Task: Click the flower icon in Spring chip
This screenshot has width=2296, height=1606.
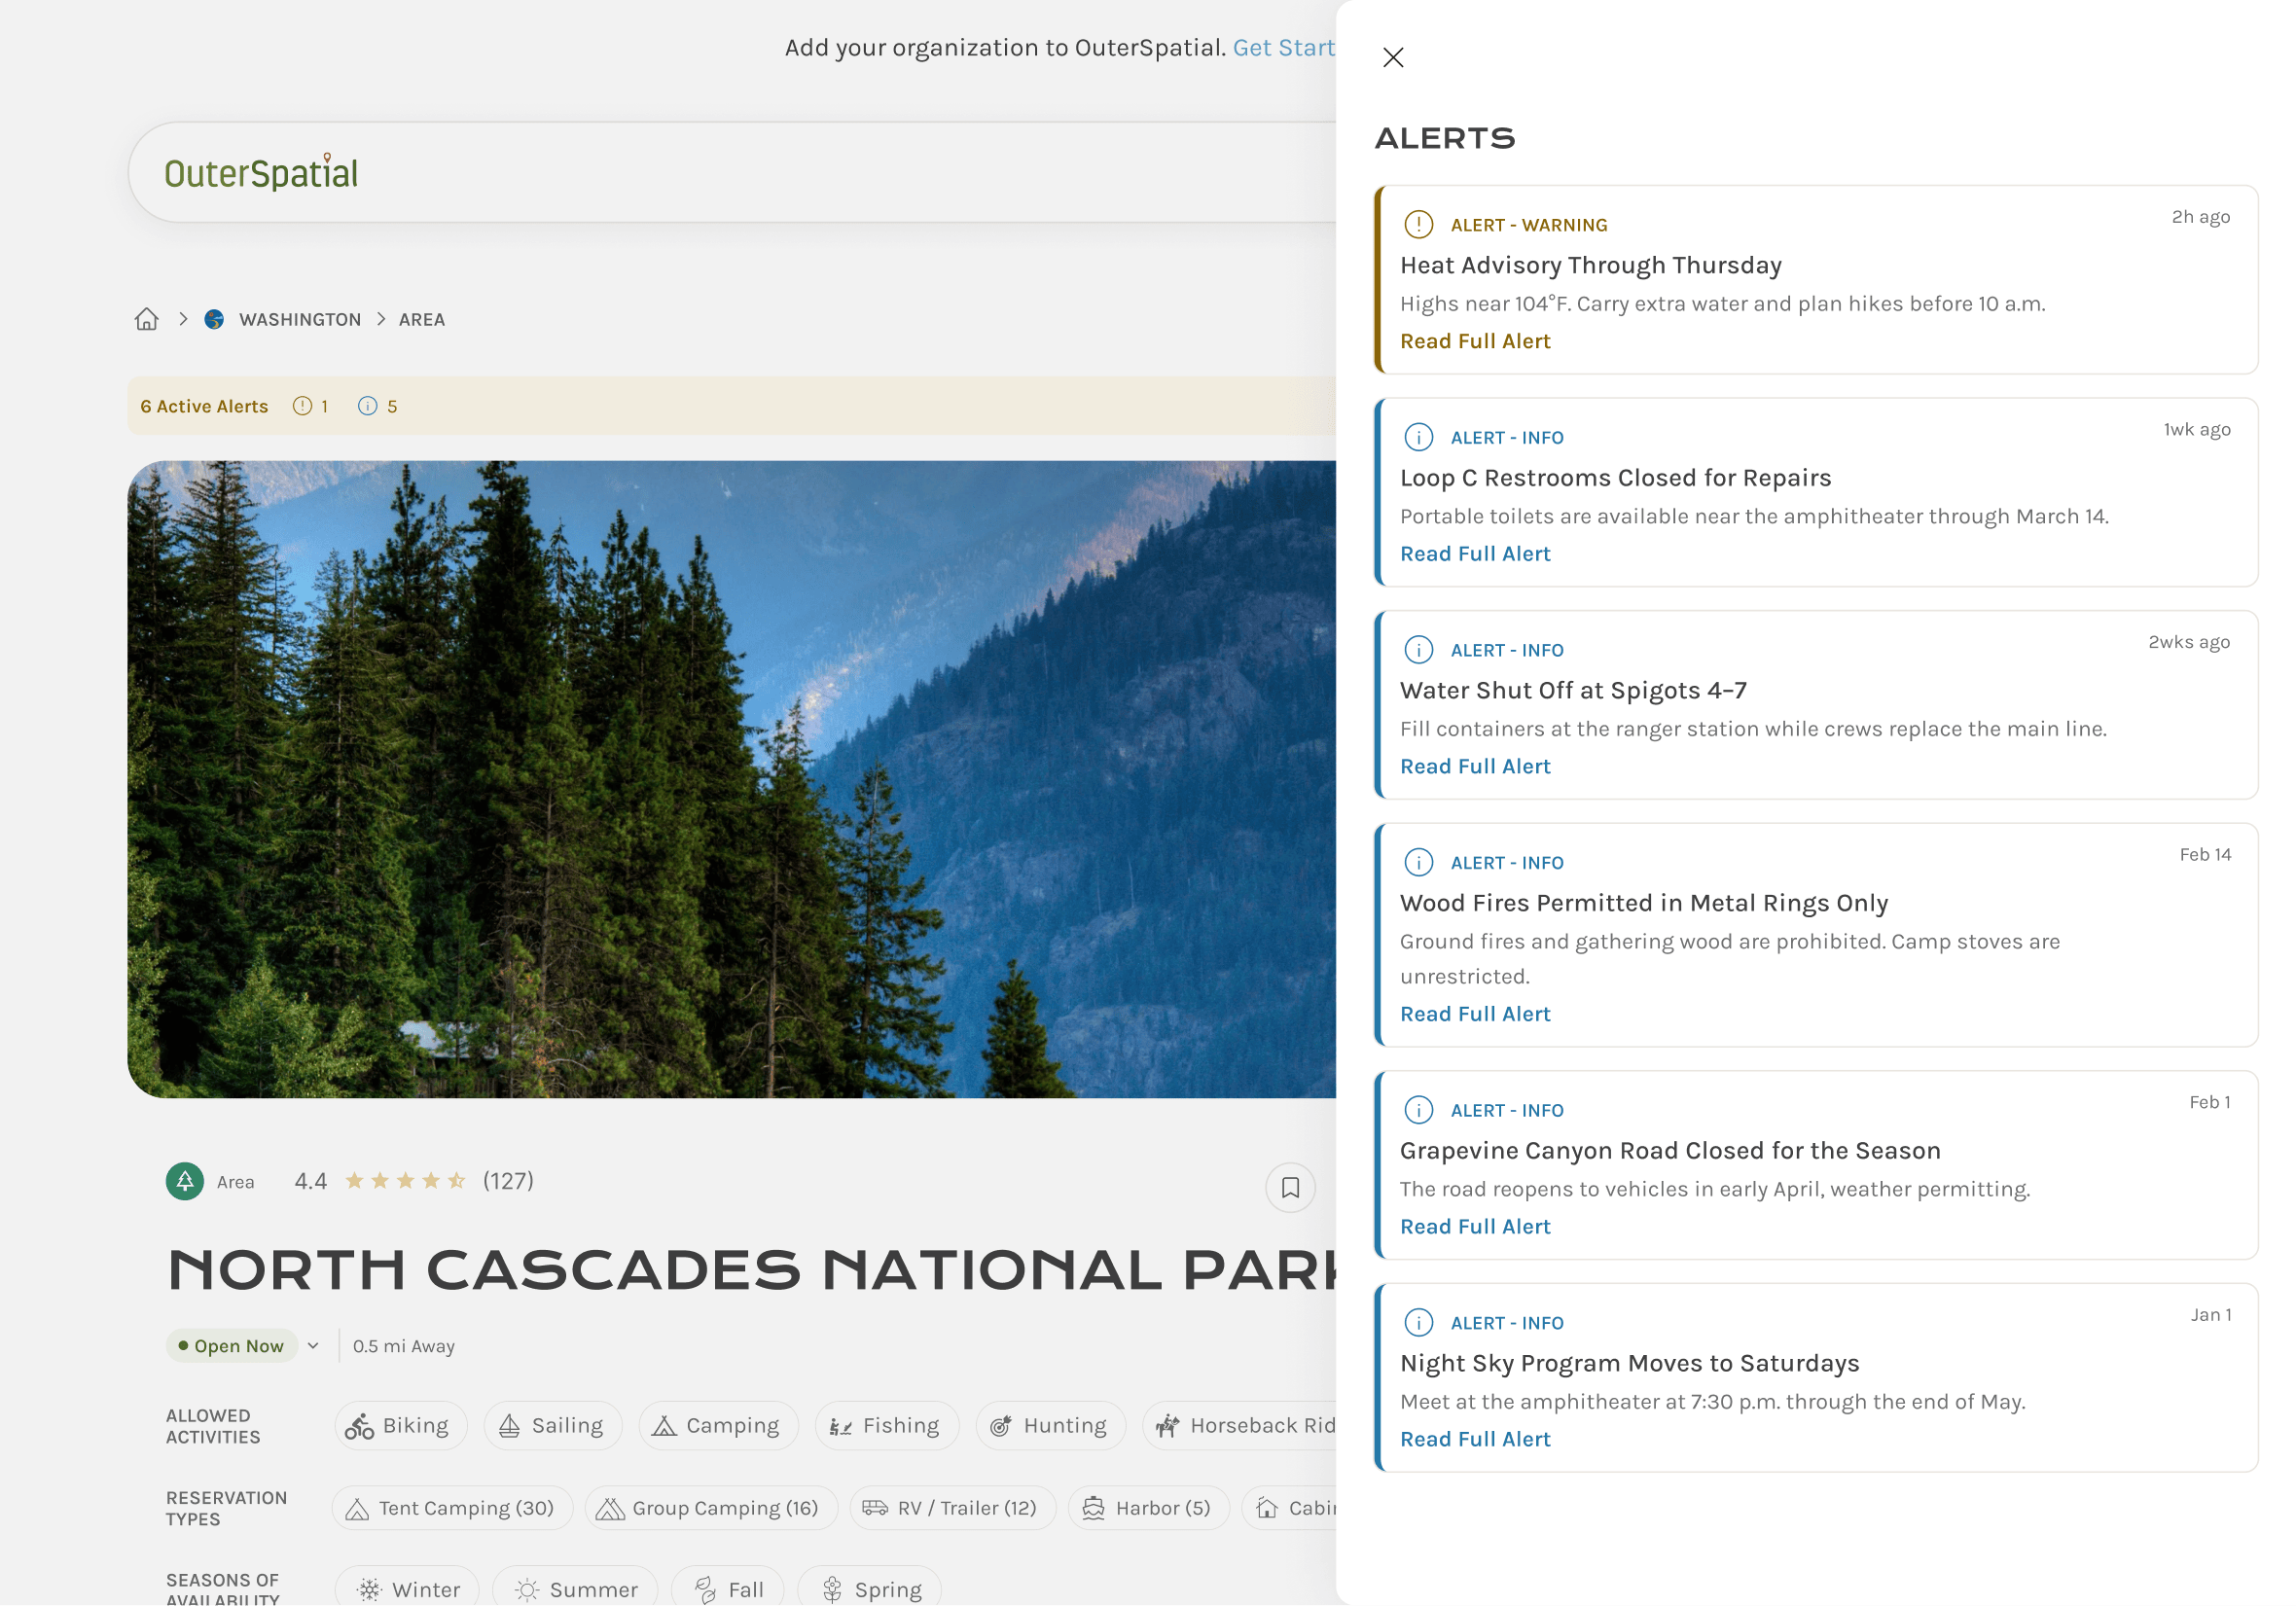Action: tap(832, 1590)
